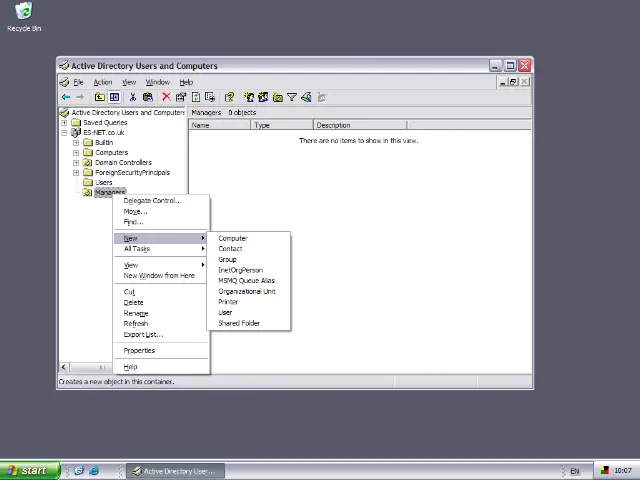This screenshot has width=640, height=480.
Task: Select Computer in the New submenu
Action: click(249, 238)
